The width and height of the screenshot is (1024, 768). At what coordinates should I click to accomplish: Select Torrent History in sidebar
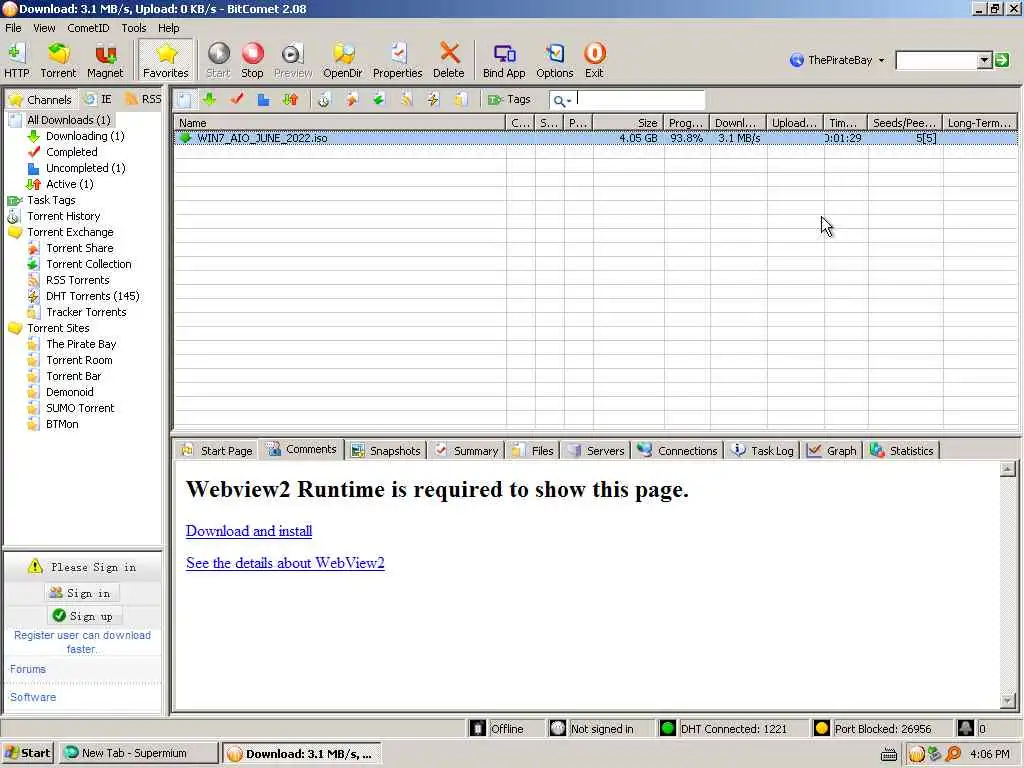click(x=63, y=216)
